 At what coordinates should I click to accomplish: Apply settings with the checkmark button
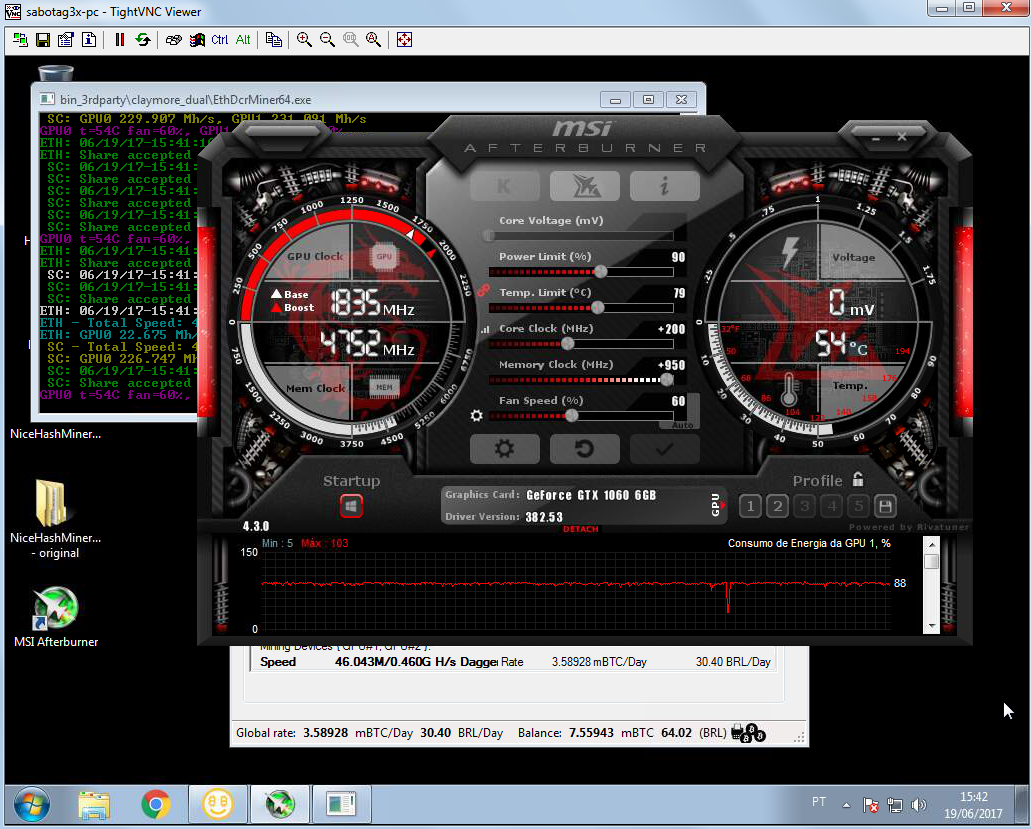[665, 449]
